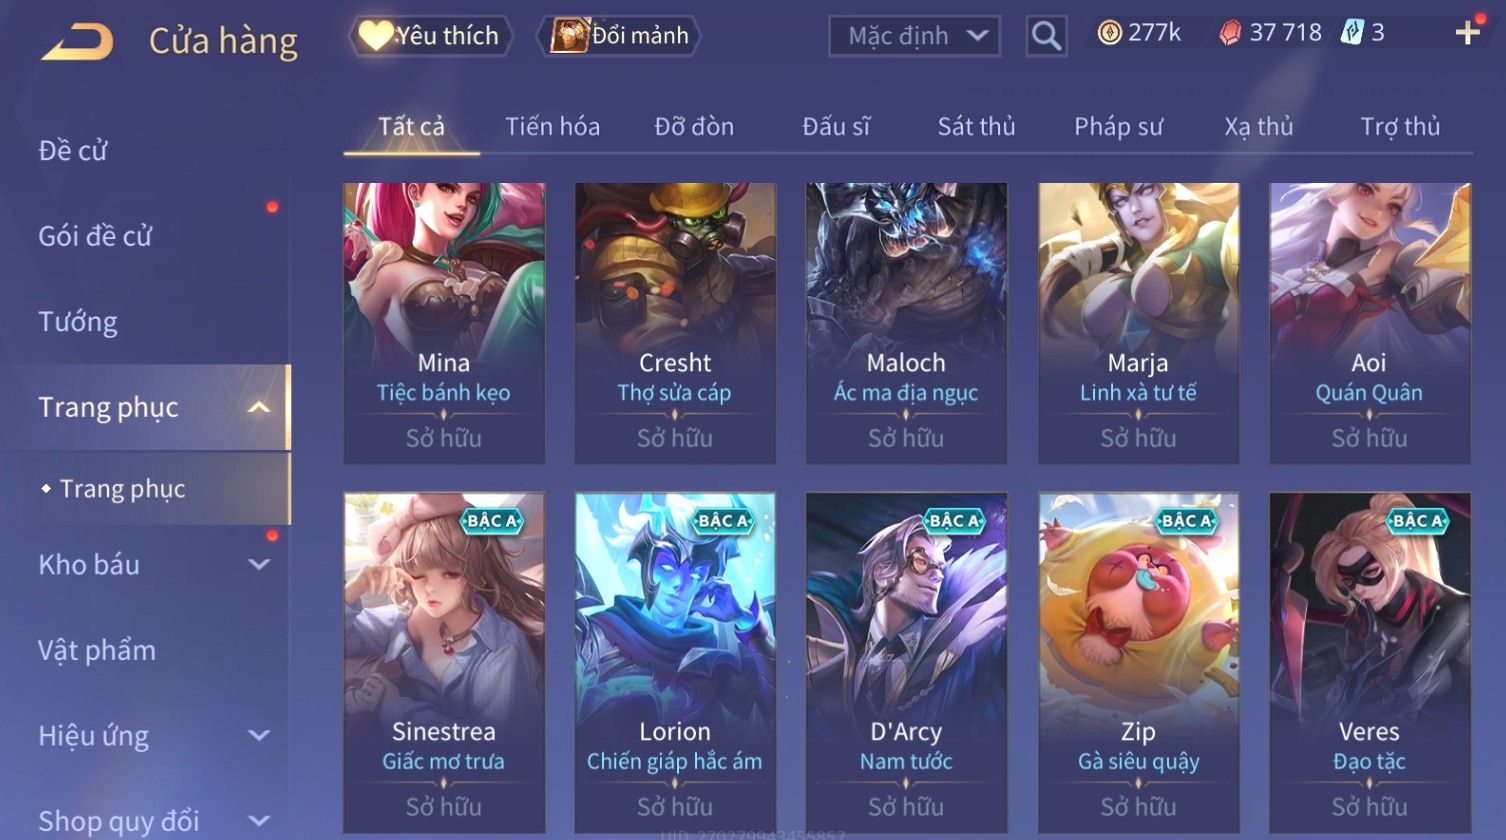Tap the plus icon to add currency
Image resolution: width=1506 pixels, height=840 pixels.
coord(1467,33)
